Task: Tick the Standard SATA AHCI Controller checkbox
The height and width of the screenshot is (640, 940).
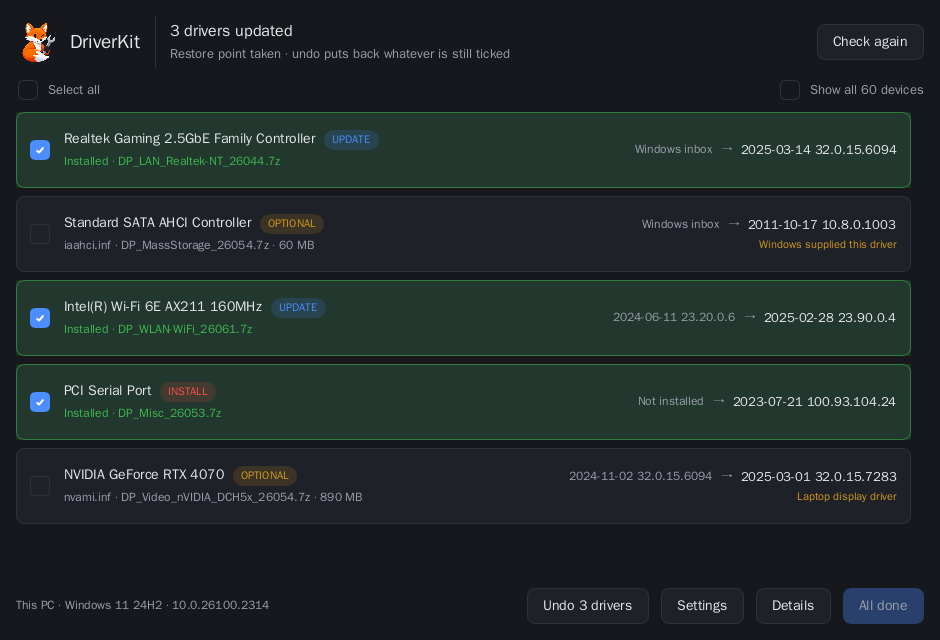Action: (40, 234)
